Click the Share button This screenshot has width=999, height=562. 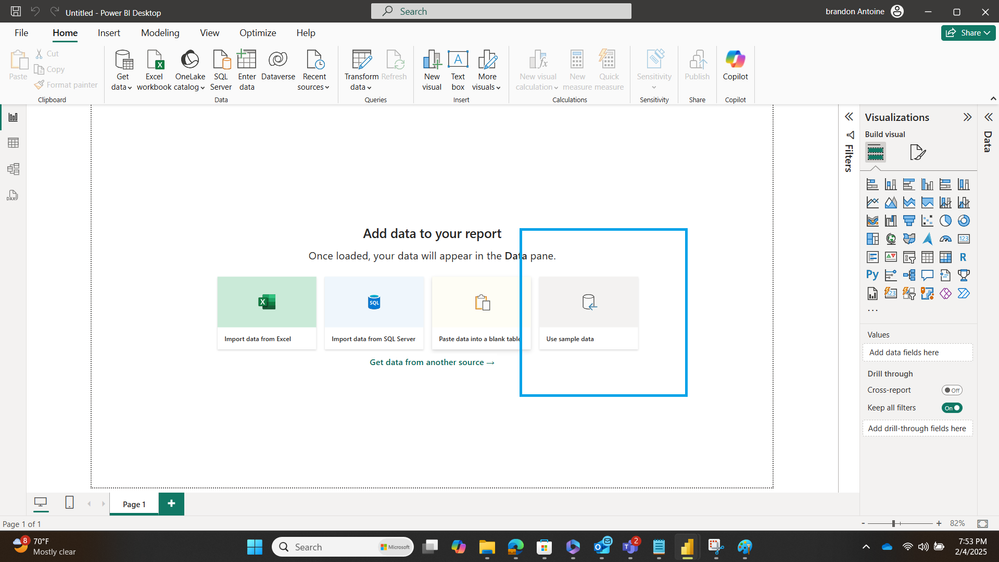(x=968, y=32)
